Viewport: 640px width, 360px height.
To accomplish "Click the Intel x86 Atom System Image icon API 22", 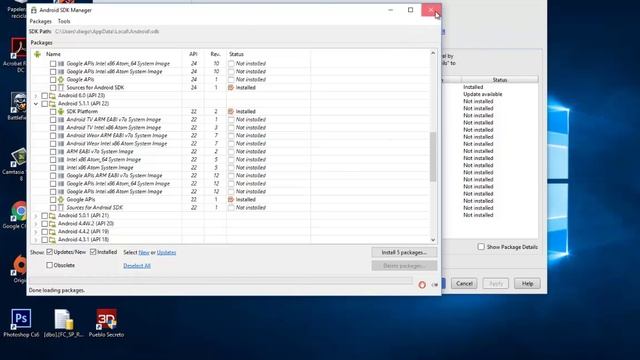I will (x=61, y=168).
